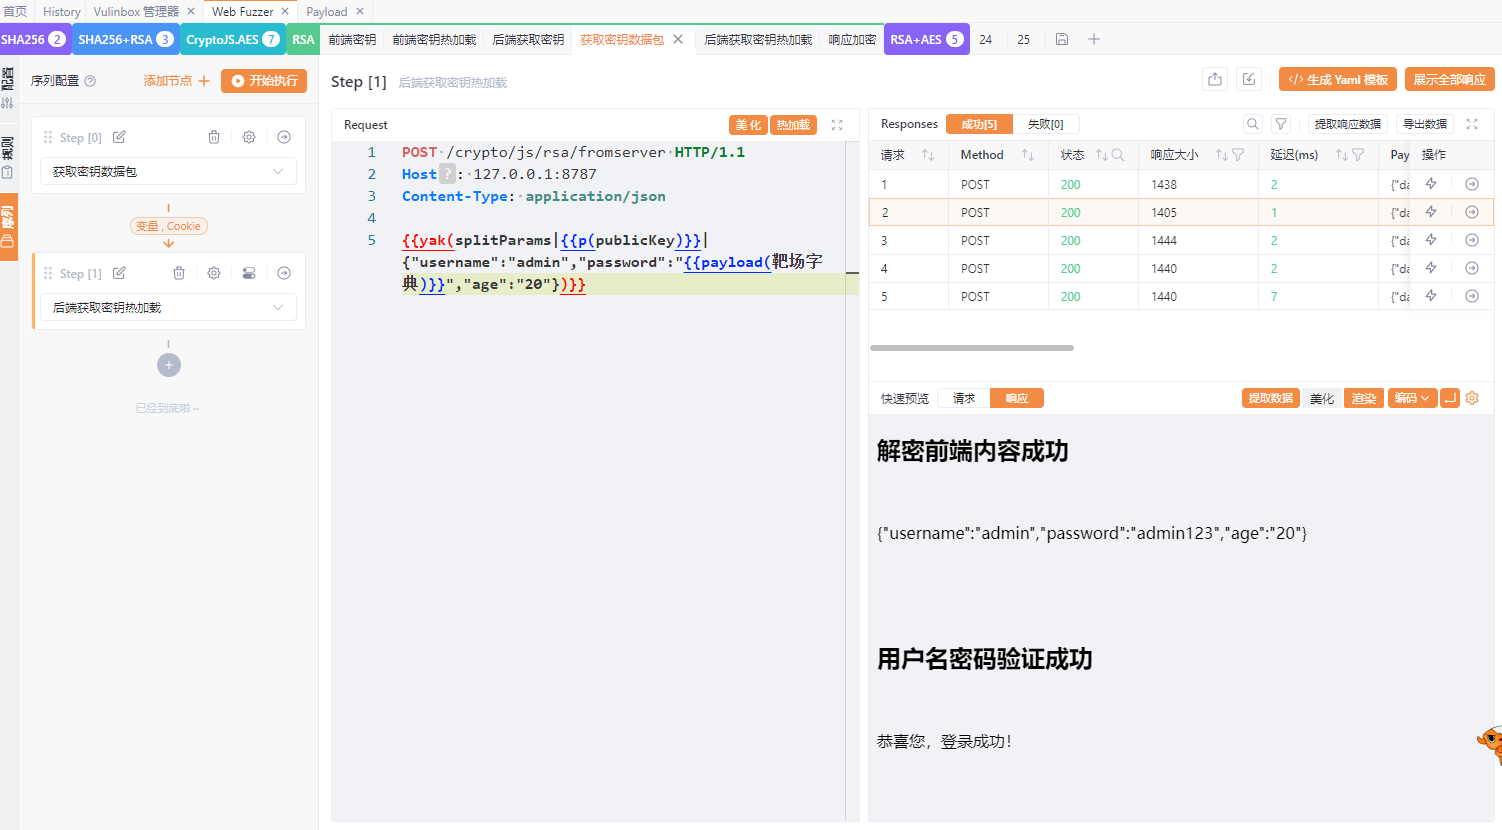Toggle the switch icon on Step [1]
This screenshot has height=830, width=1502.
tap(249, 273)
